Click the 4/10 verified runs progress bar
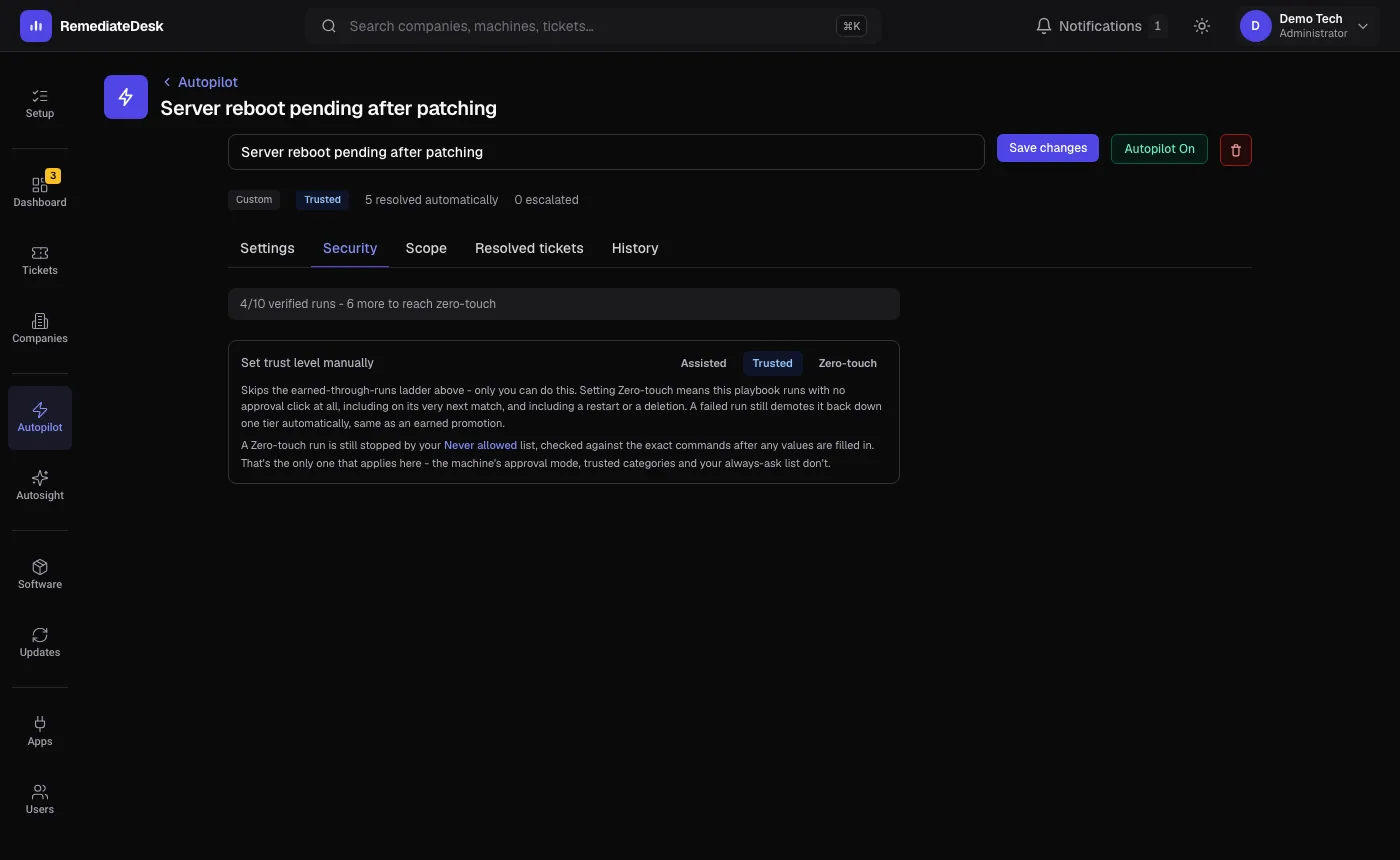 tap(564, 304)
